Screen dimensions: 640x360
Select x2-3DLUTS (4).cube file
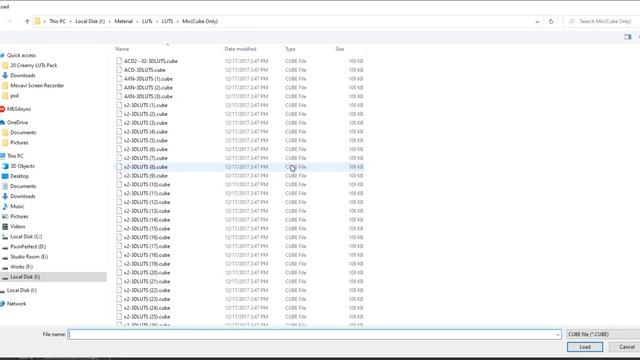click(145, 132)
